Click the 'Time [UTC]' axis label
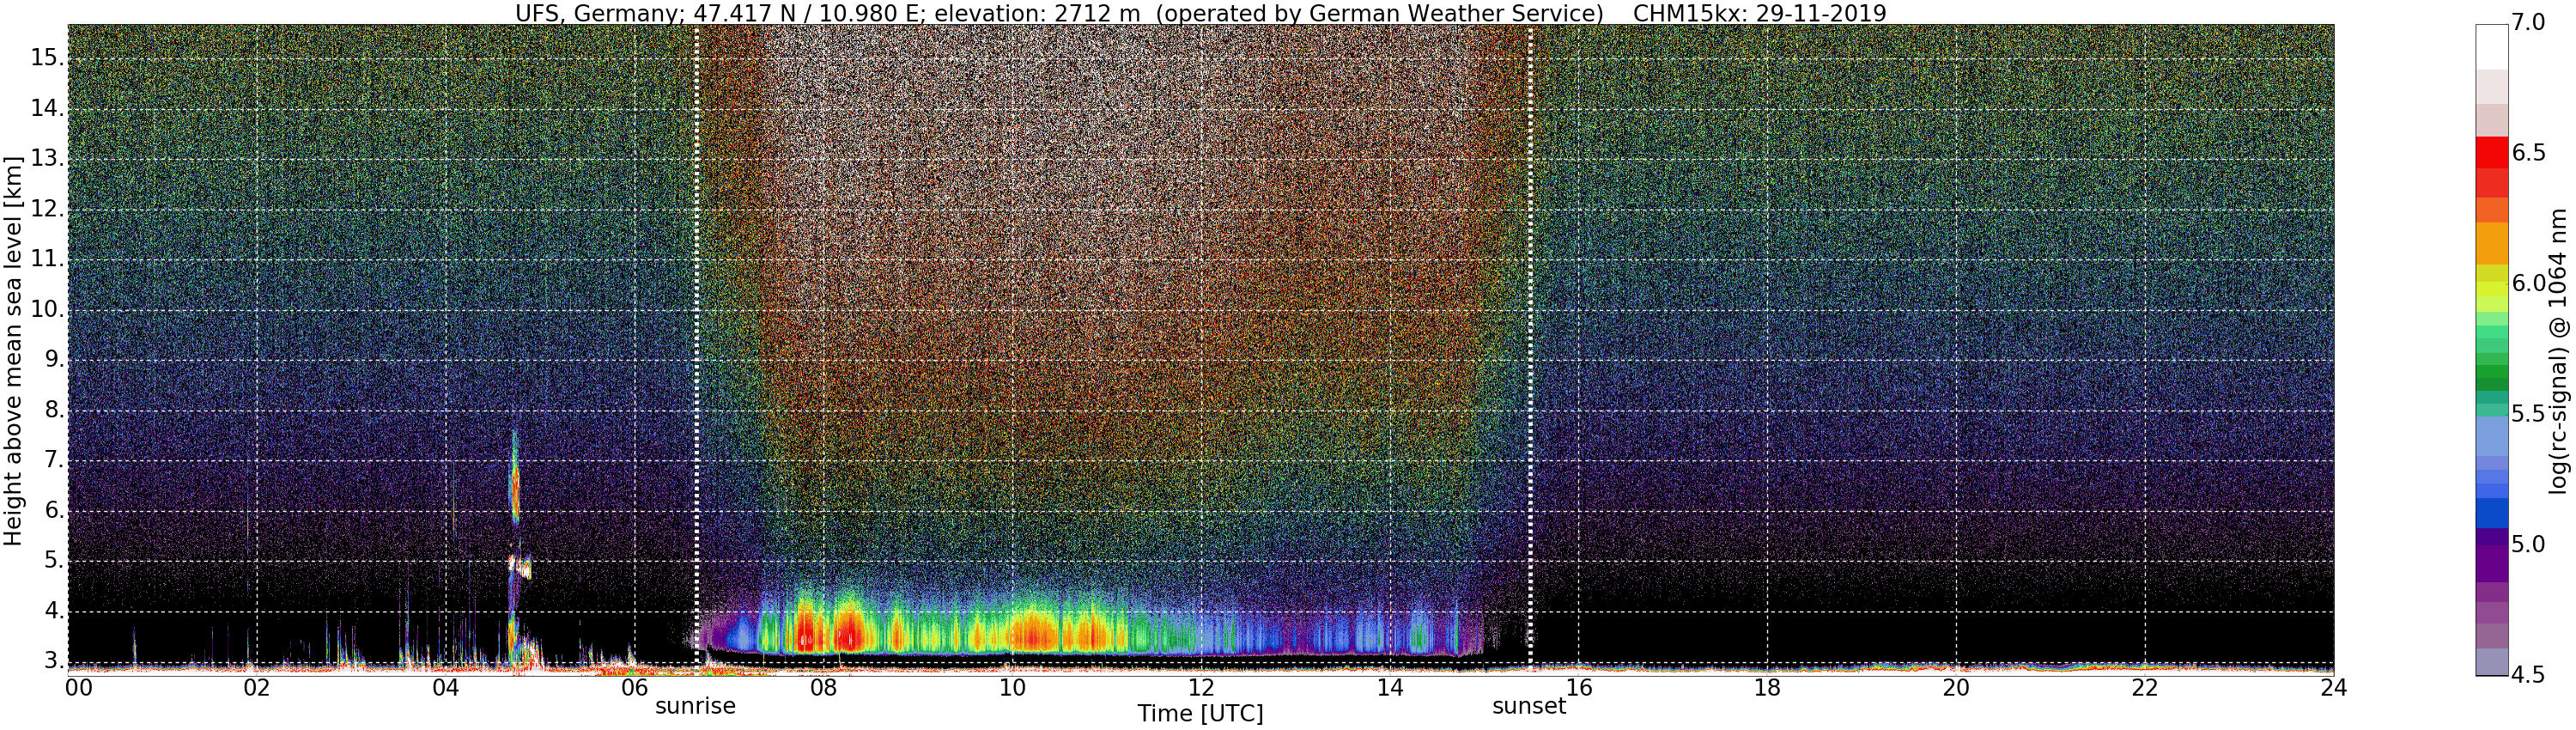The height and width of the screenshot is (730, 2576). click(1200, 714)
